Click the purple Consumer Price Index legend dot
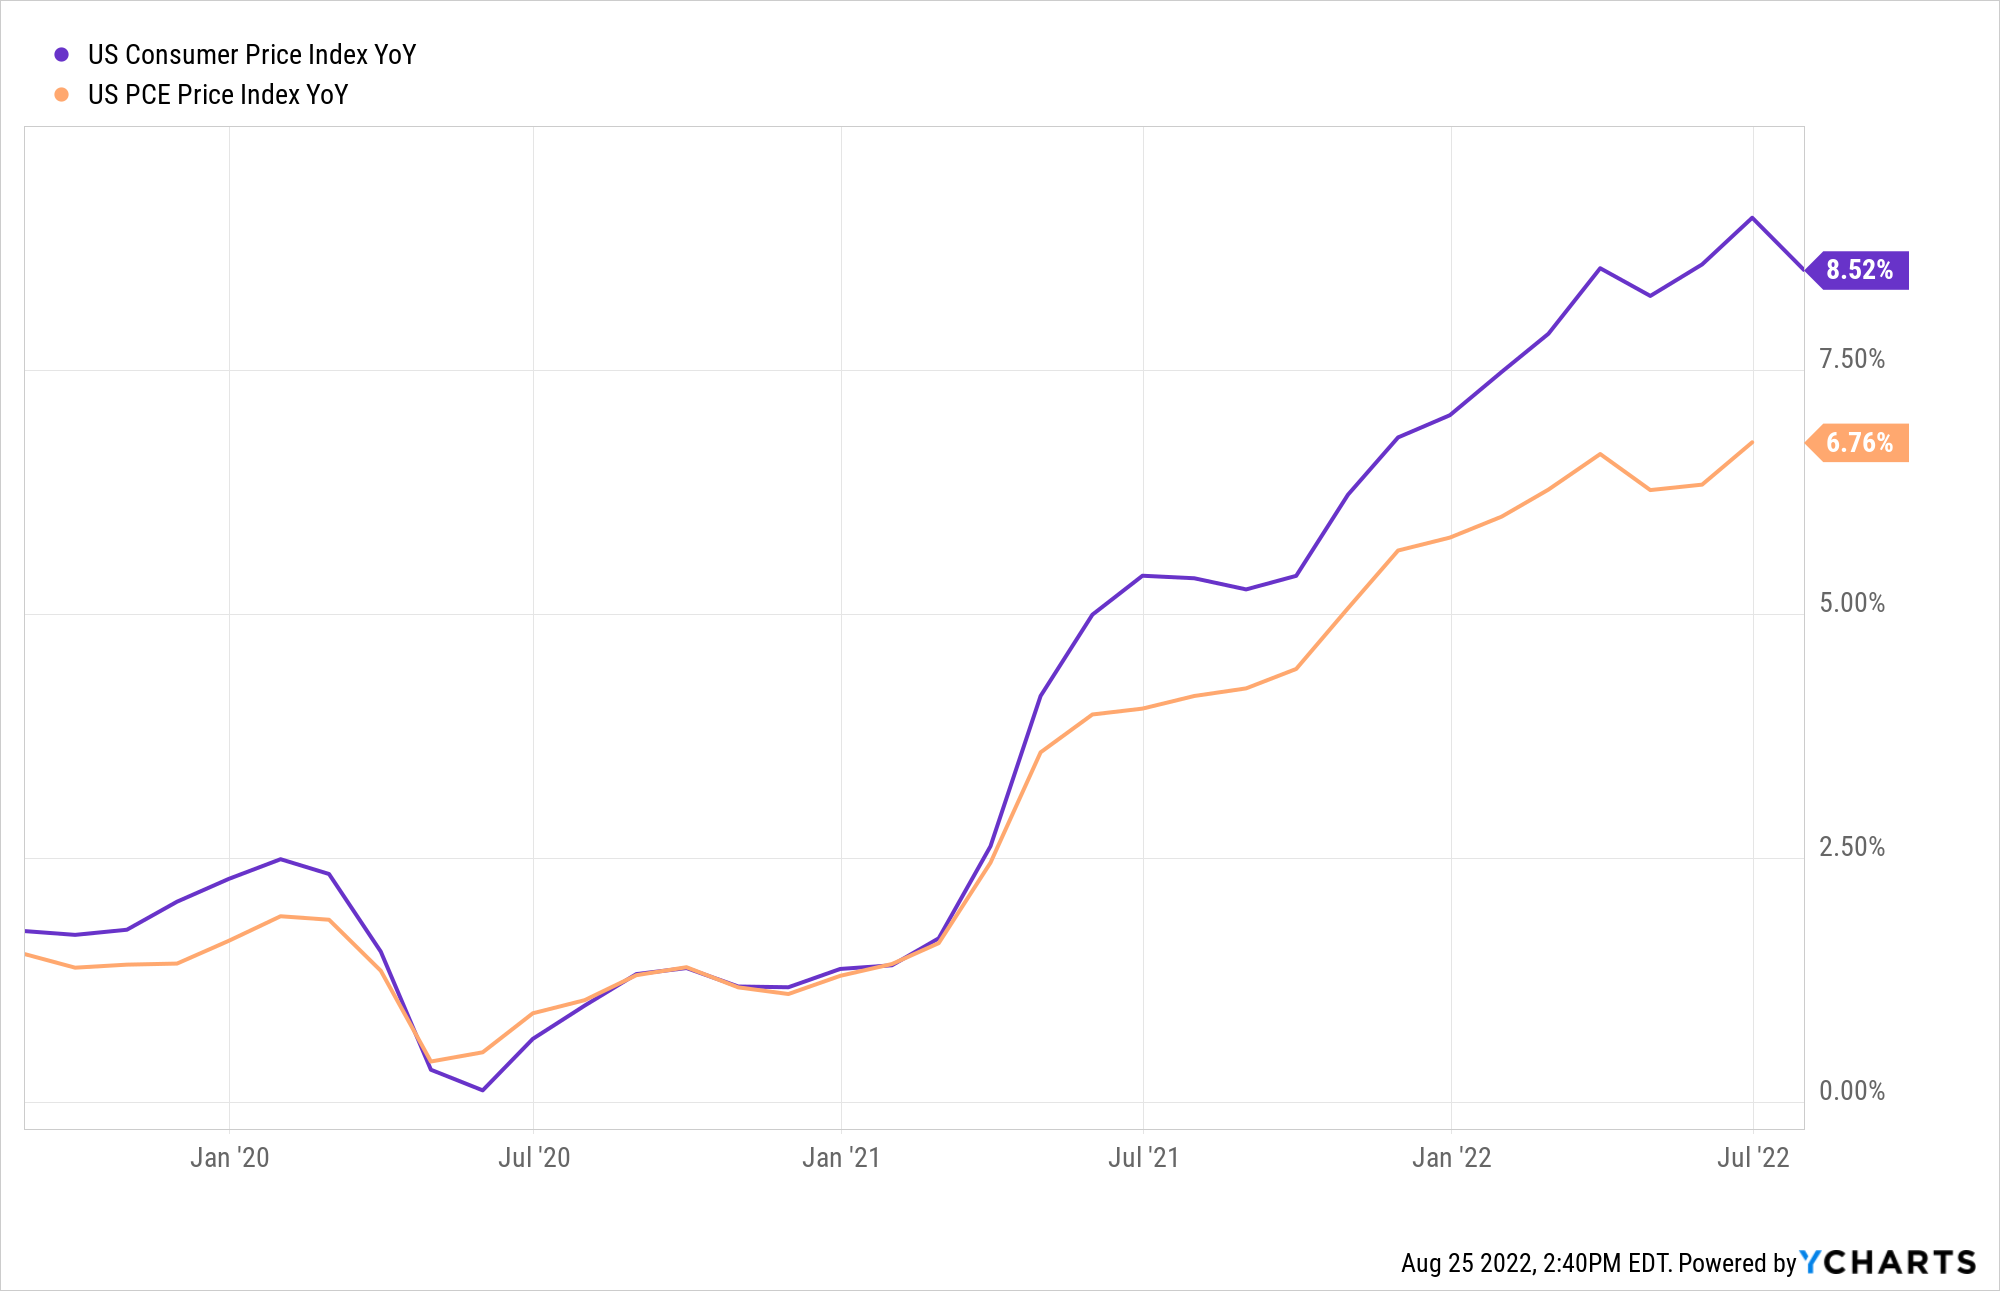The image size is (2000, 1291). coord(62,55)
